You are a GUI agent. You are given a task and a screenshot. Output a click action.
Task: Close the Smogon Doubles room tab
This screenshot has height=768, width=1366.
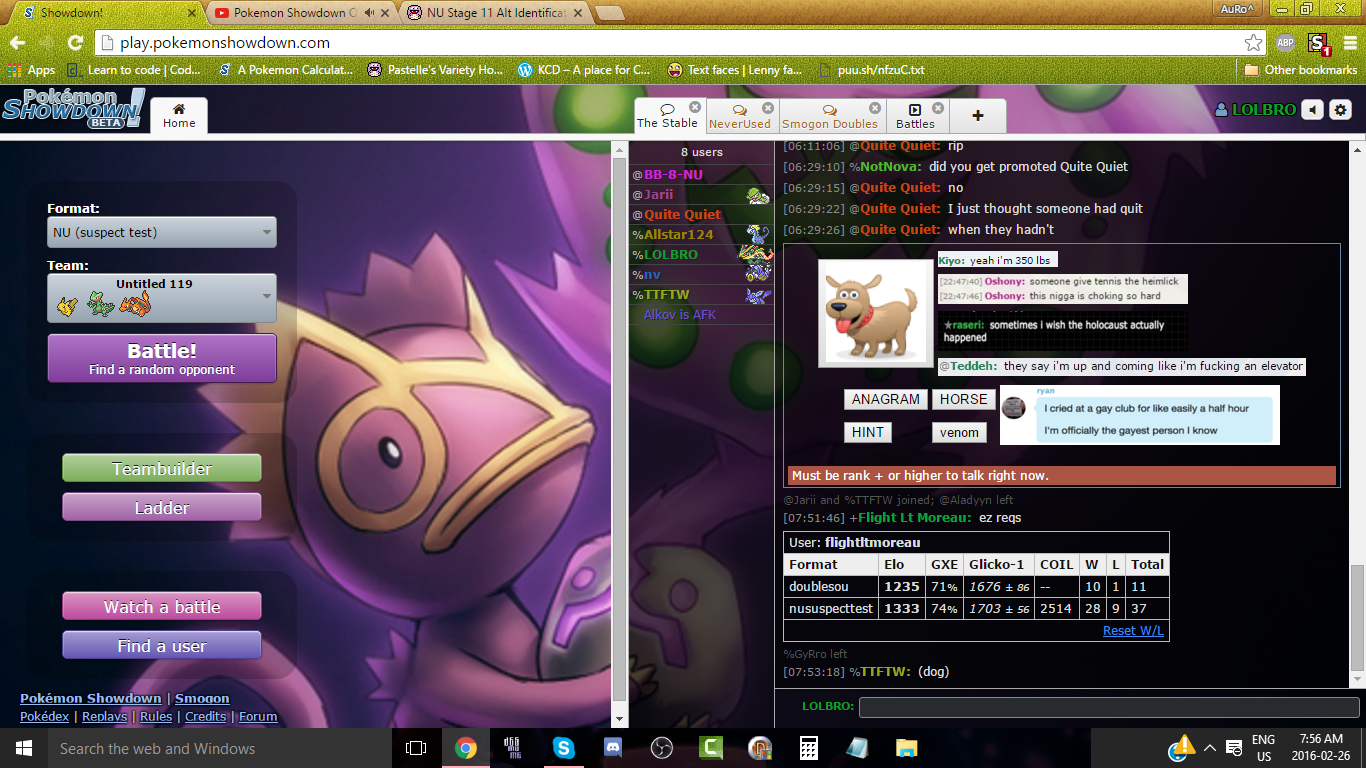pyautogui.click(x=875, y=107)
